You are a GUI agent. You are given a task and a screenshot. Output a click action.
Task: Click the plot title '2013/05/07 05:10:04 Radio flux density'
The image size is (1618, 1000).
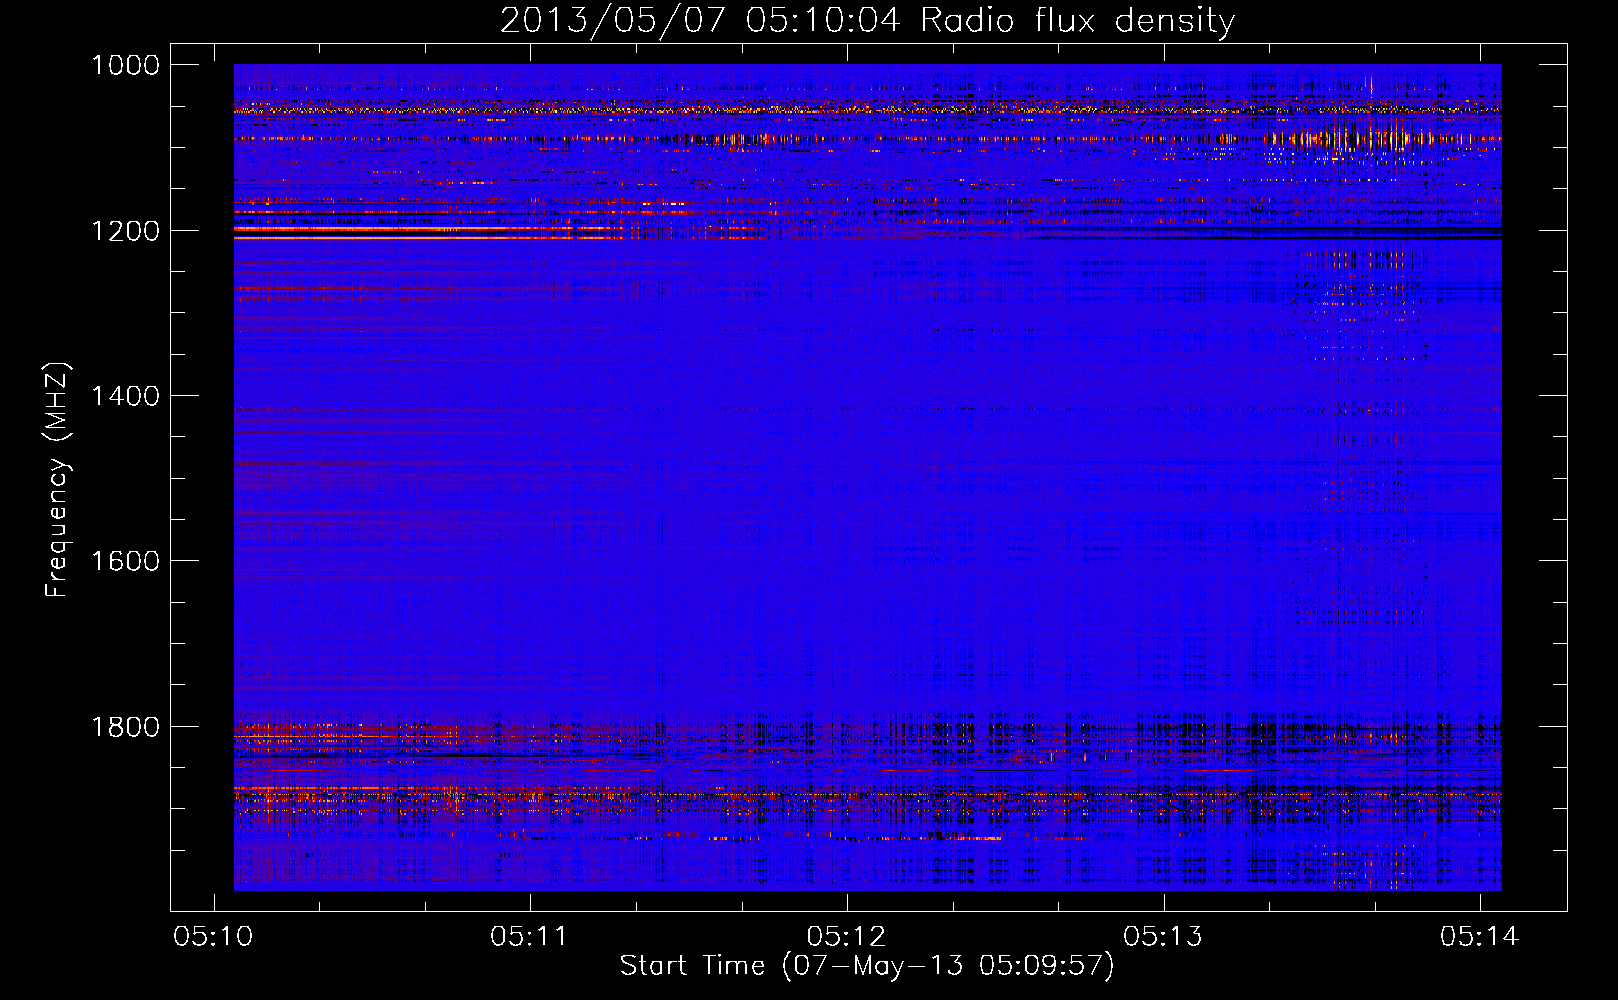coord(867,20)
